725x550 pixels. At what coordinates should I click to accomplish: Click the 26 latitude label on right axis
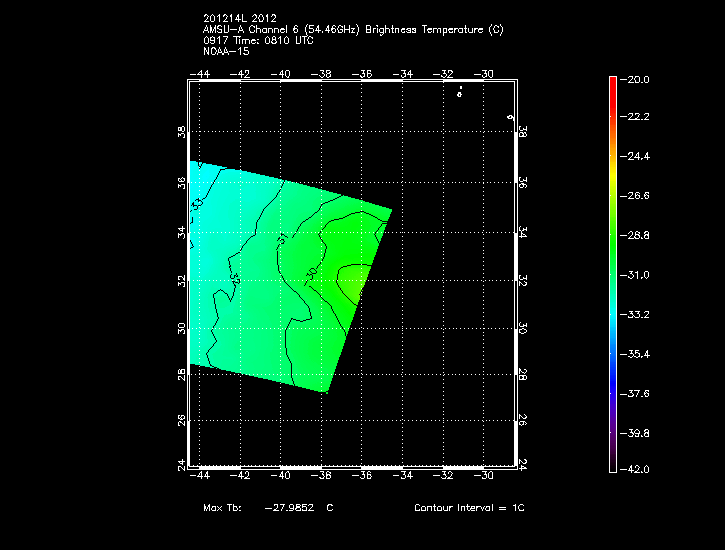click(522, 421)
